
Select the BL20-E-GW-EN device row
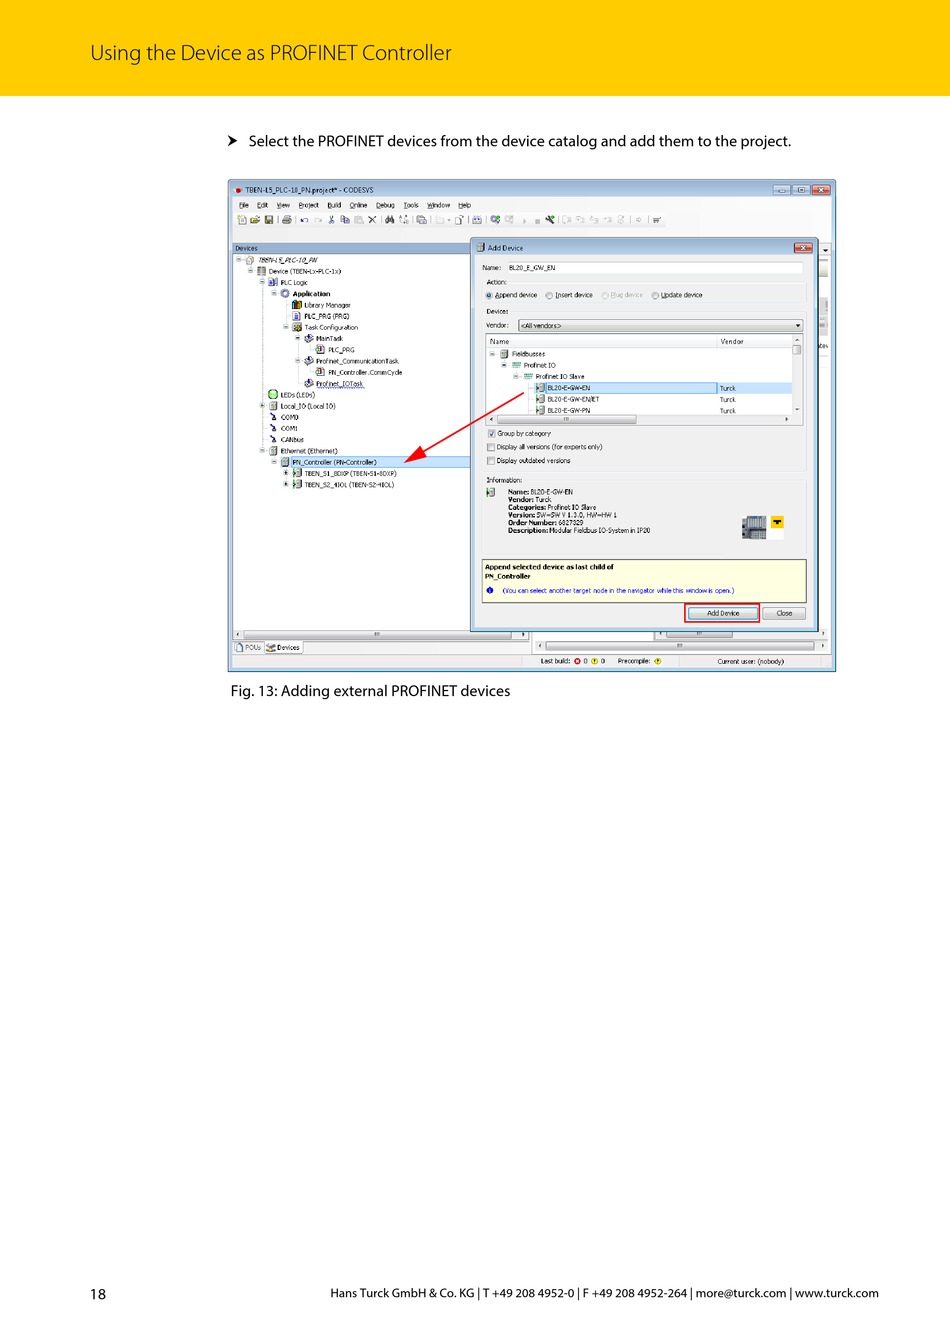pos(639,388)
